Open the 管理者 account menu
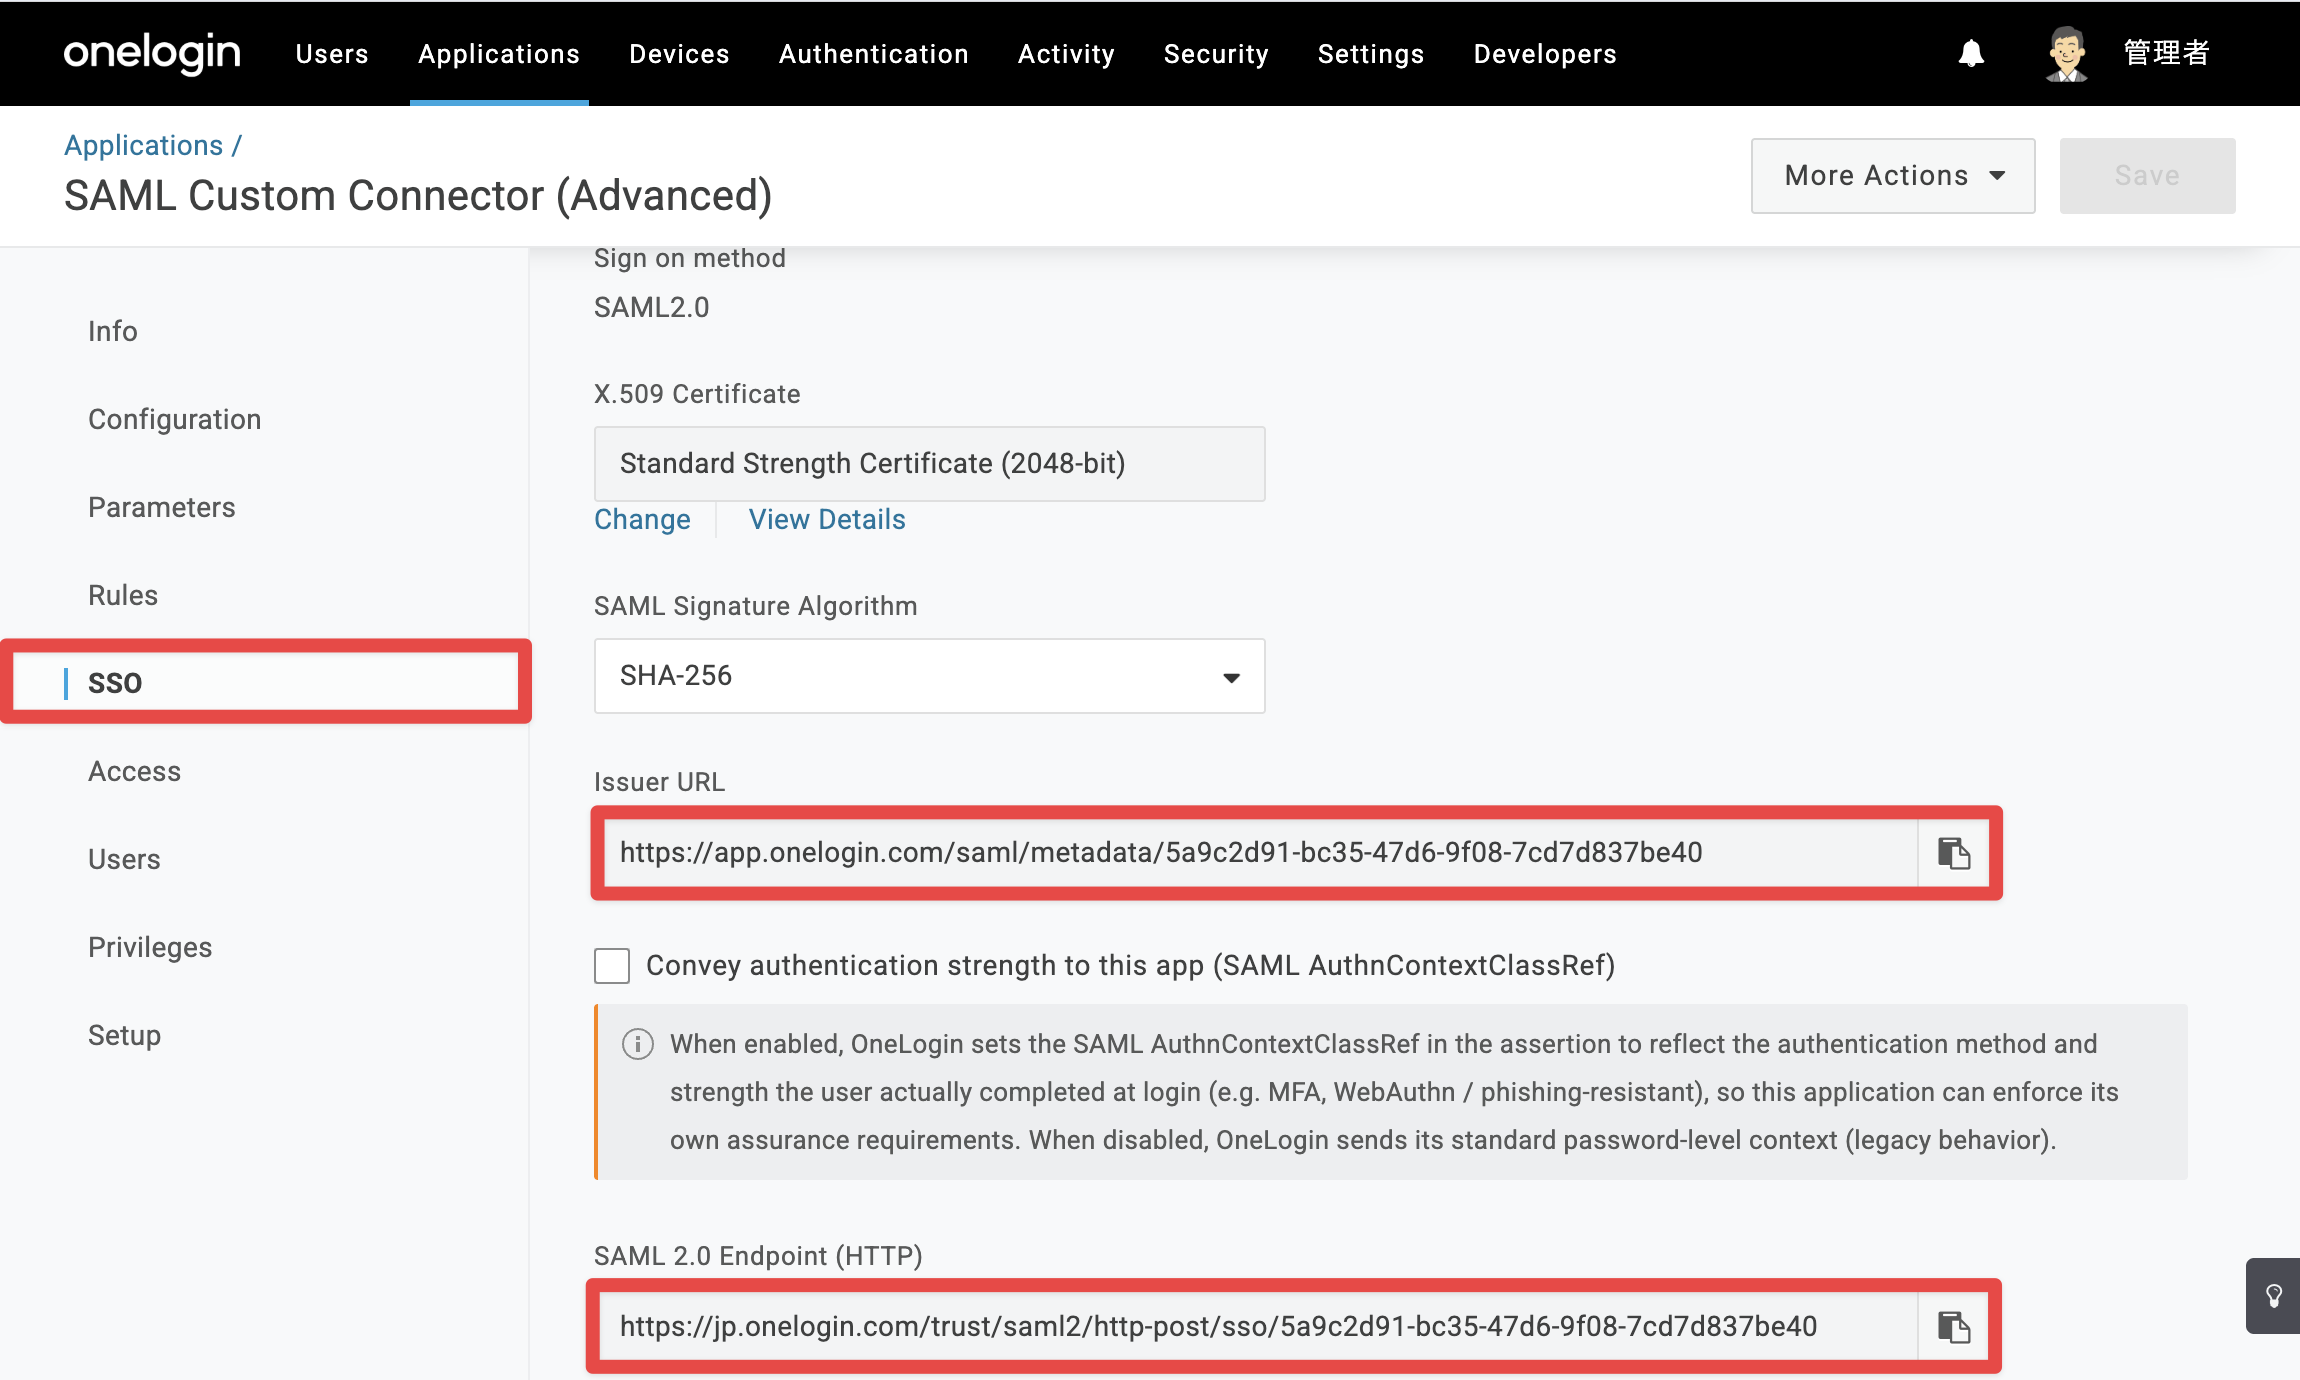This screenshot has height=1380, width=2300. coord(2166,53)
